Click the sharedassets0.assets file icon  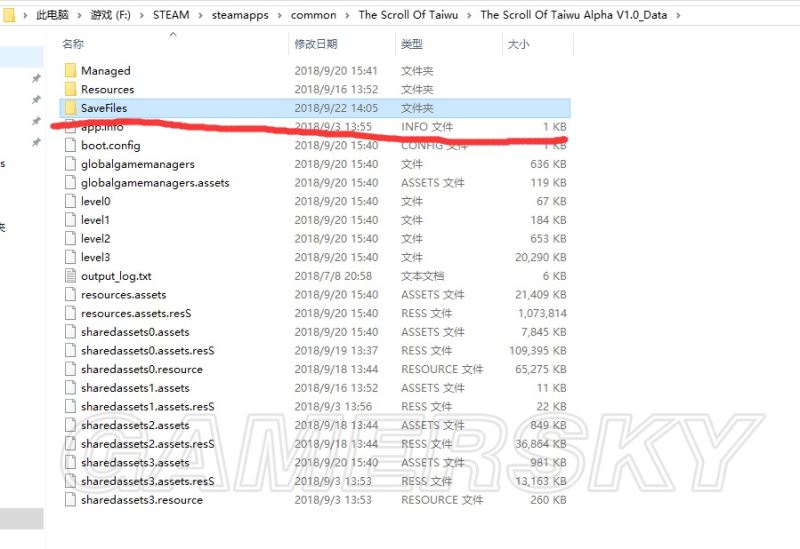70,332
